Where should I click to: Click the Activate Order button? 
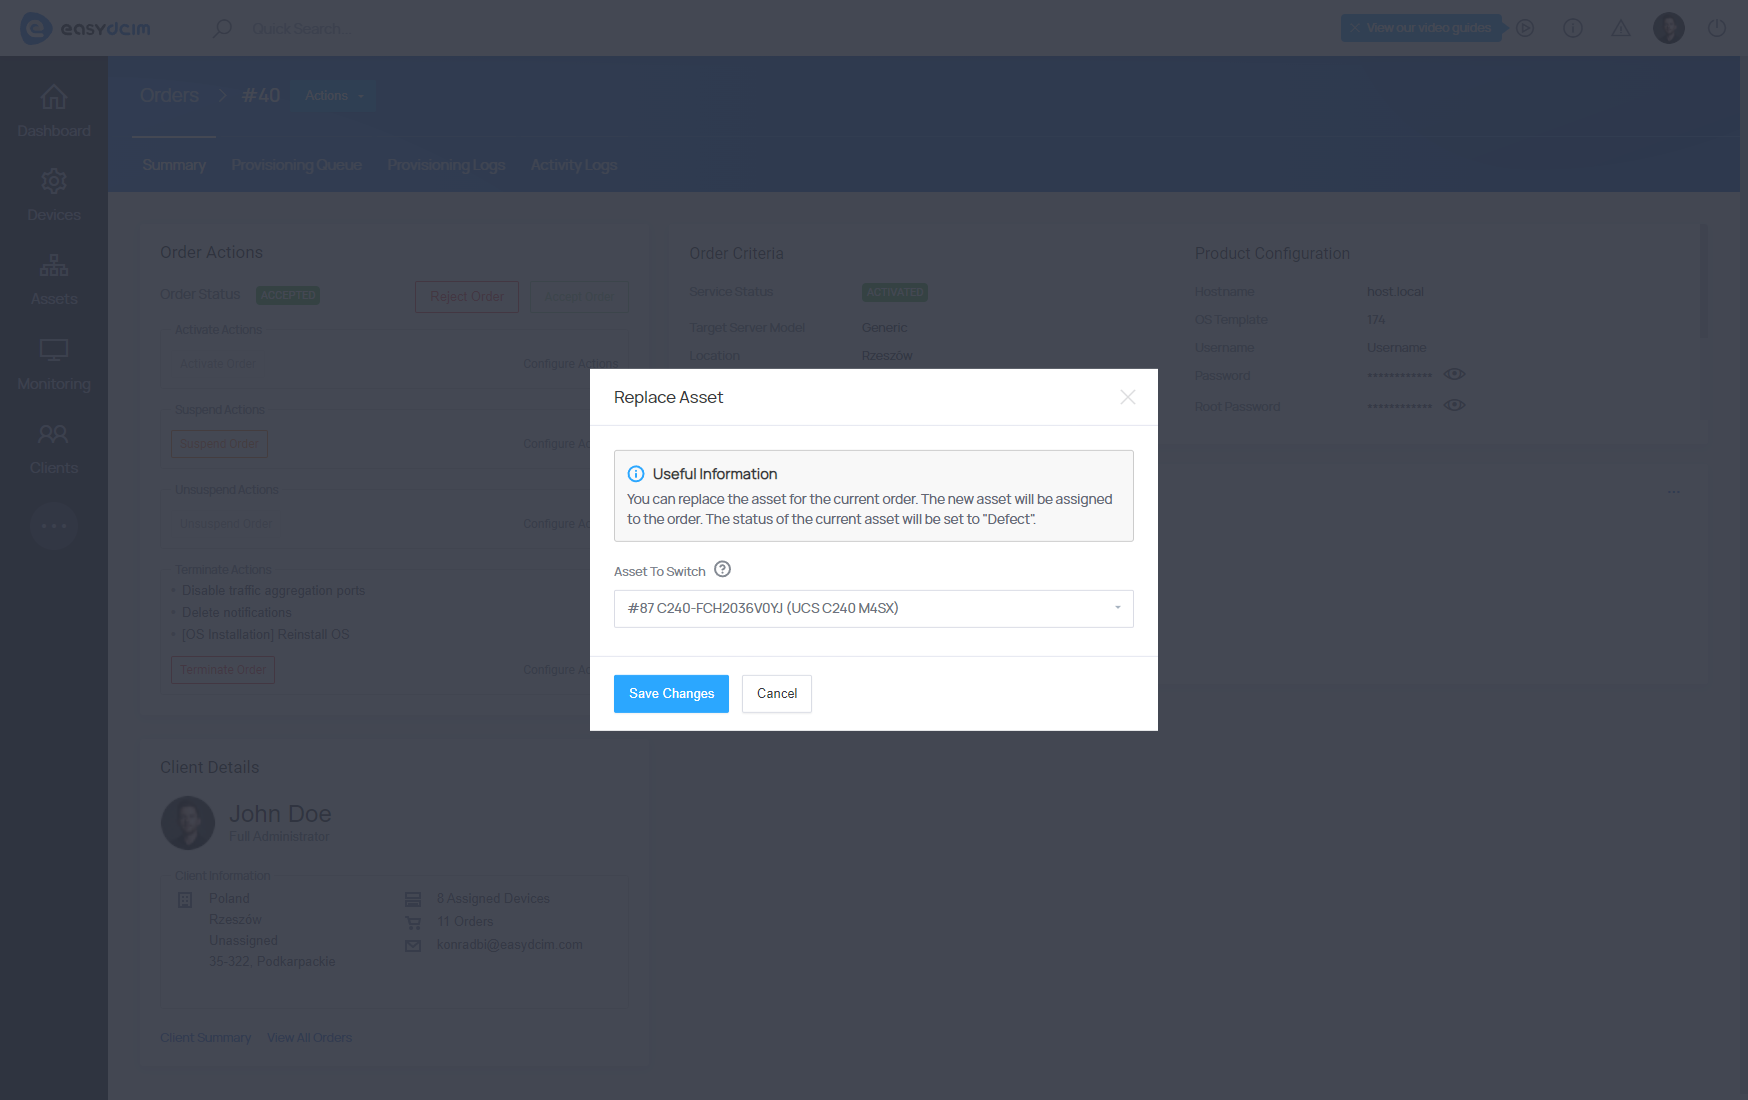pyautogui.click(x=217, y=364)
